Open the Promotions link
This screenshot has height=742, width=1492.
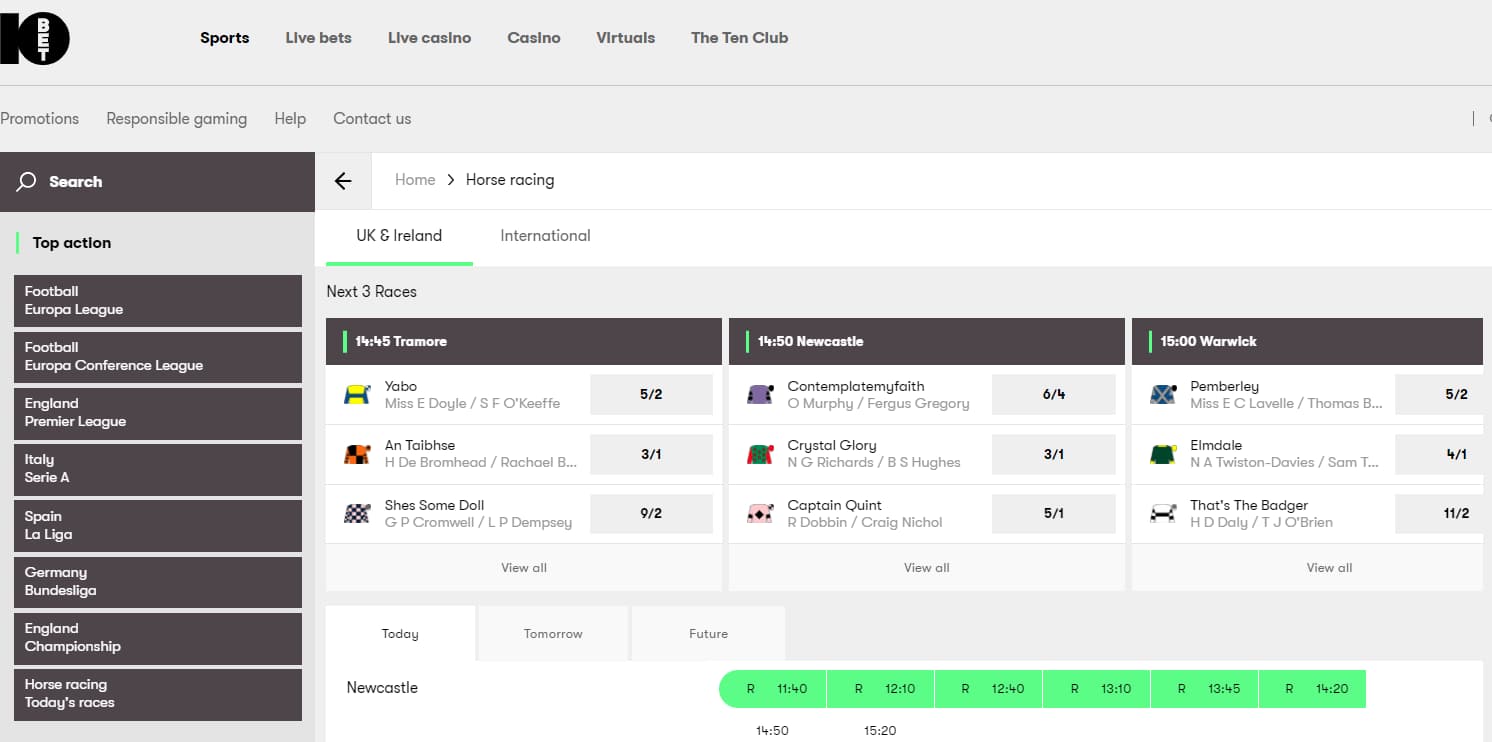[39, 118]
